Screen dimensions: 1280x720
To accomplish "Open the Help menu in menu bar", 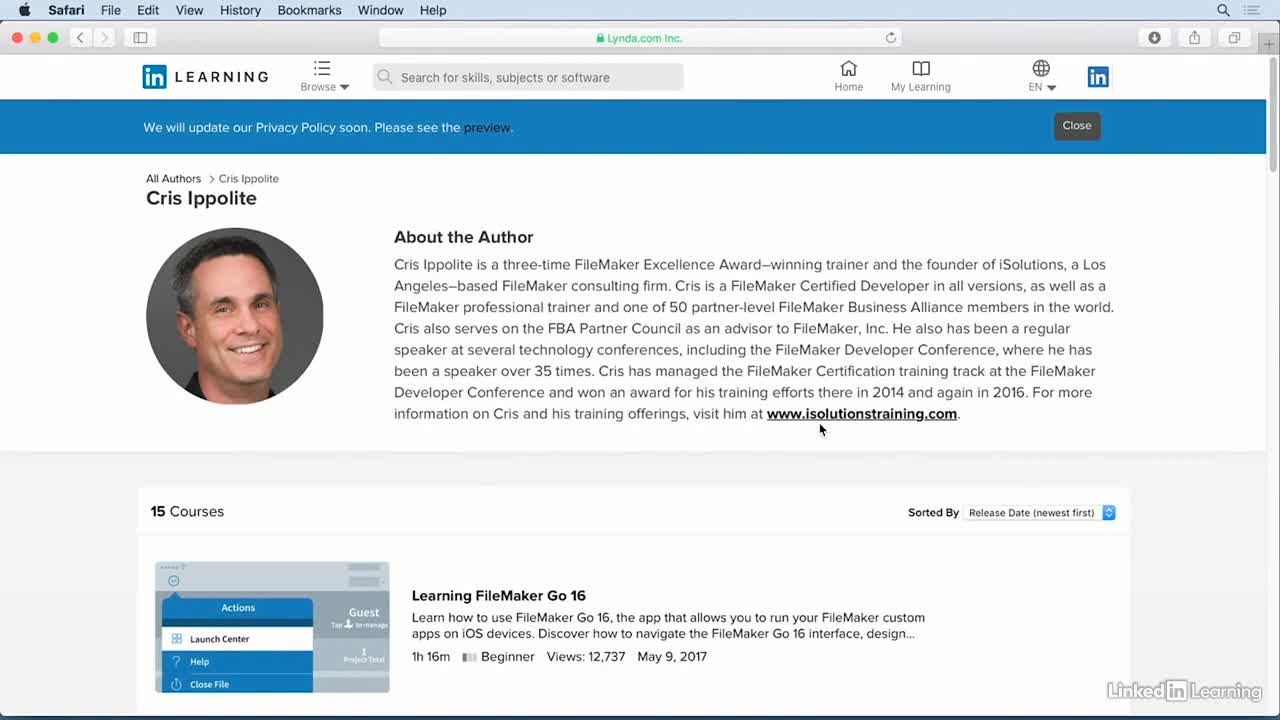I will click(433, 10).
